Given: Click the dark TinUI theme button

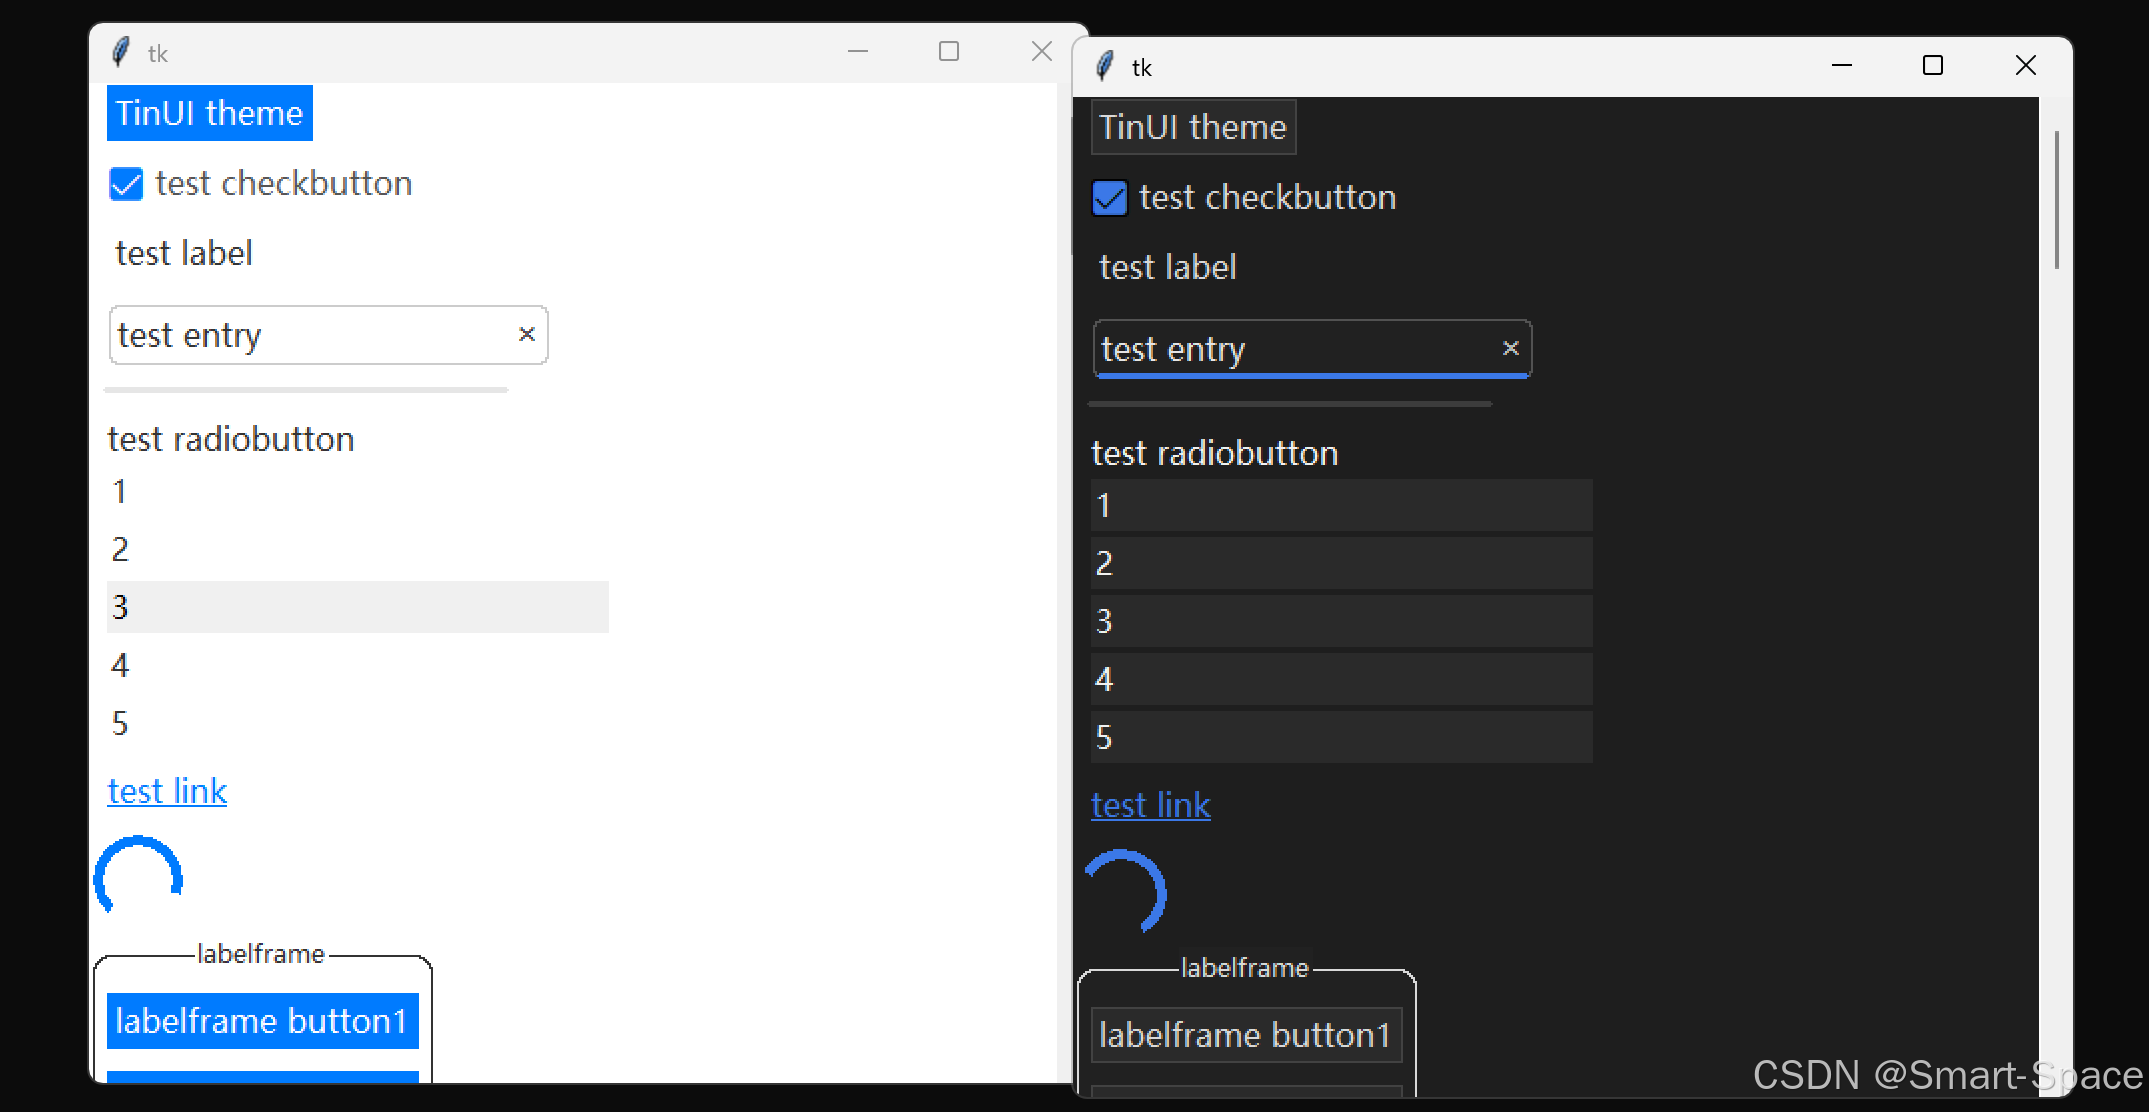Looking at the screenshot, I should tap(1192, 127).
